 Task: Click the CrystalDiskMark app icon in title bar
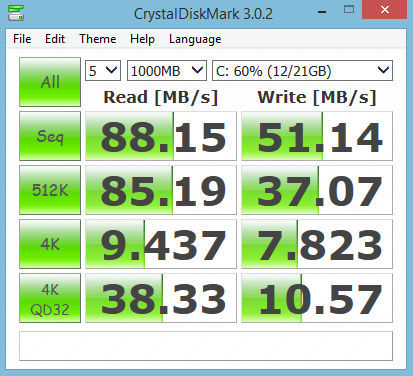click(x=16, y=13)
